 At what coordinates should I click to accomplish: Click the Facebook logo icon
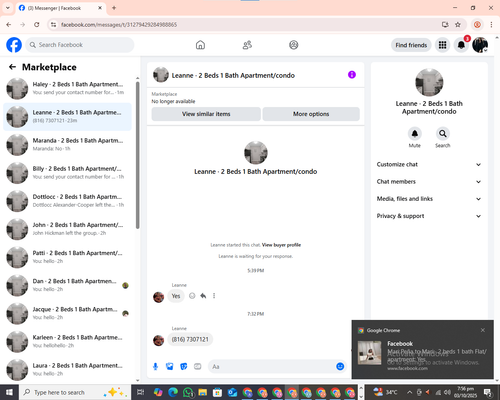[x=14, y=45]
